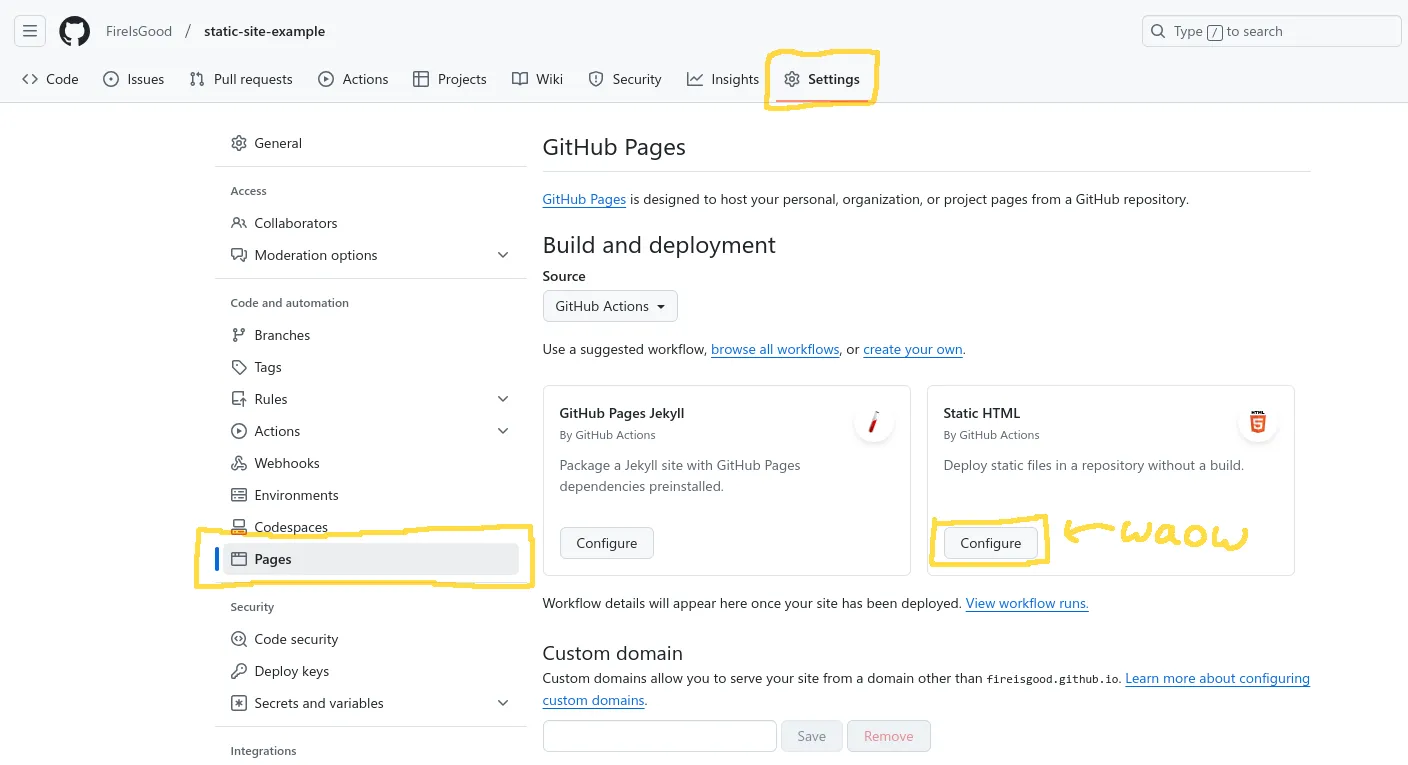Open the GitHub Actions source dropdown
1408x765 pixels.
(x=610, y=306)
